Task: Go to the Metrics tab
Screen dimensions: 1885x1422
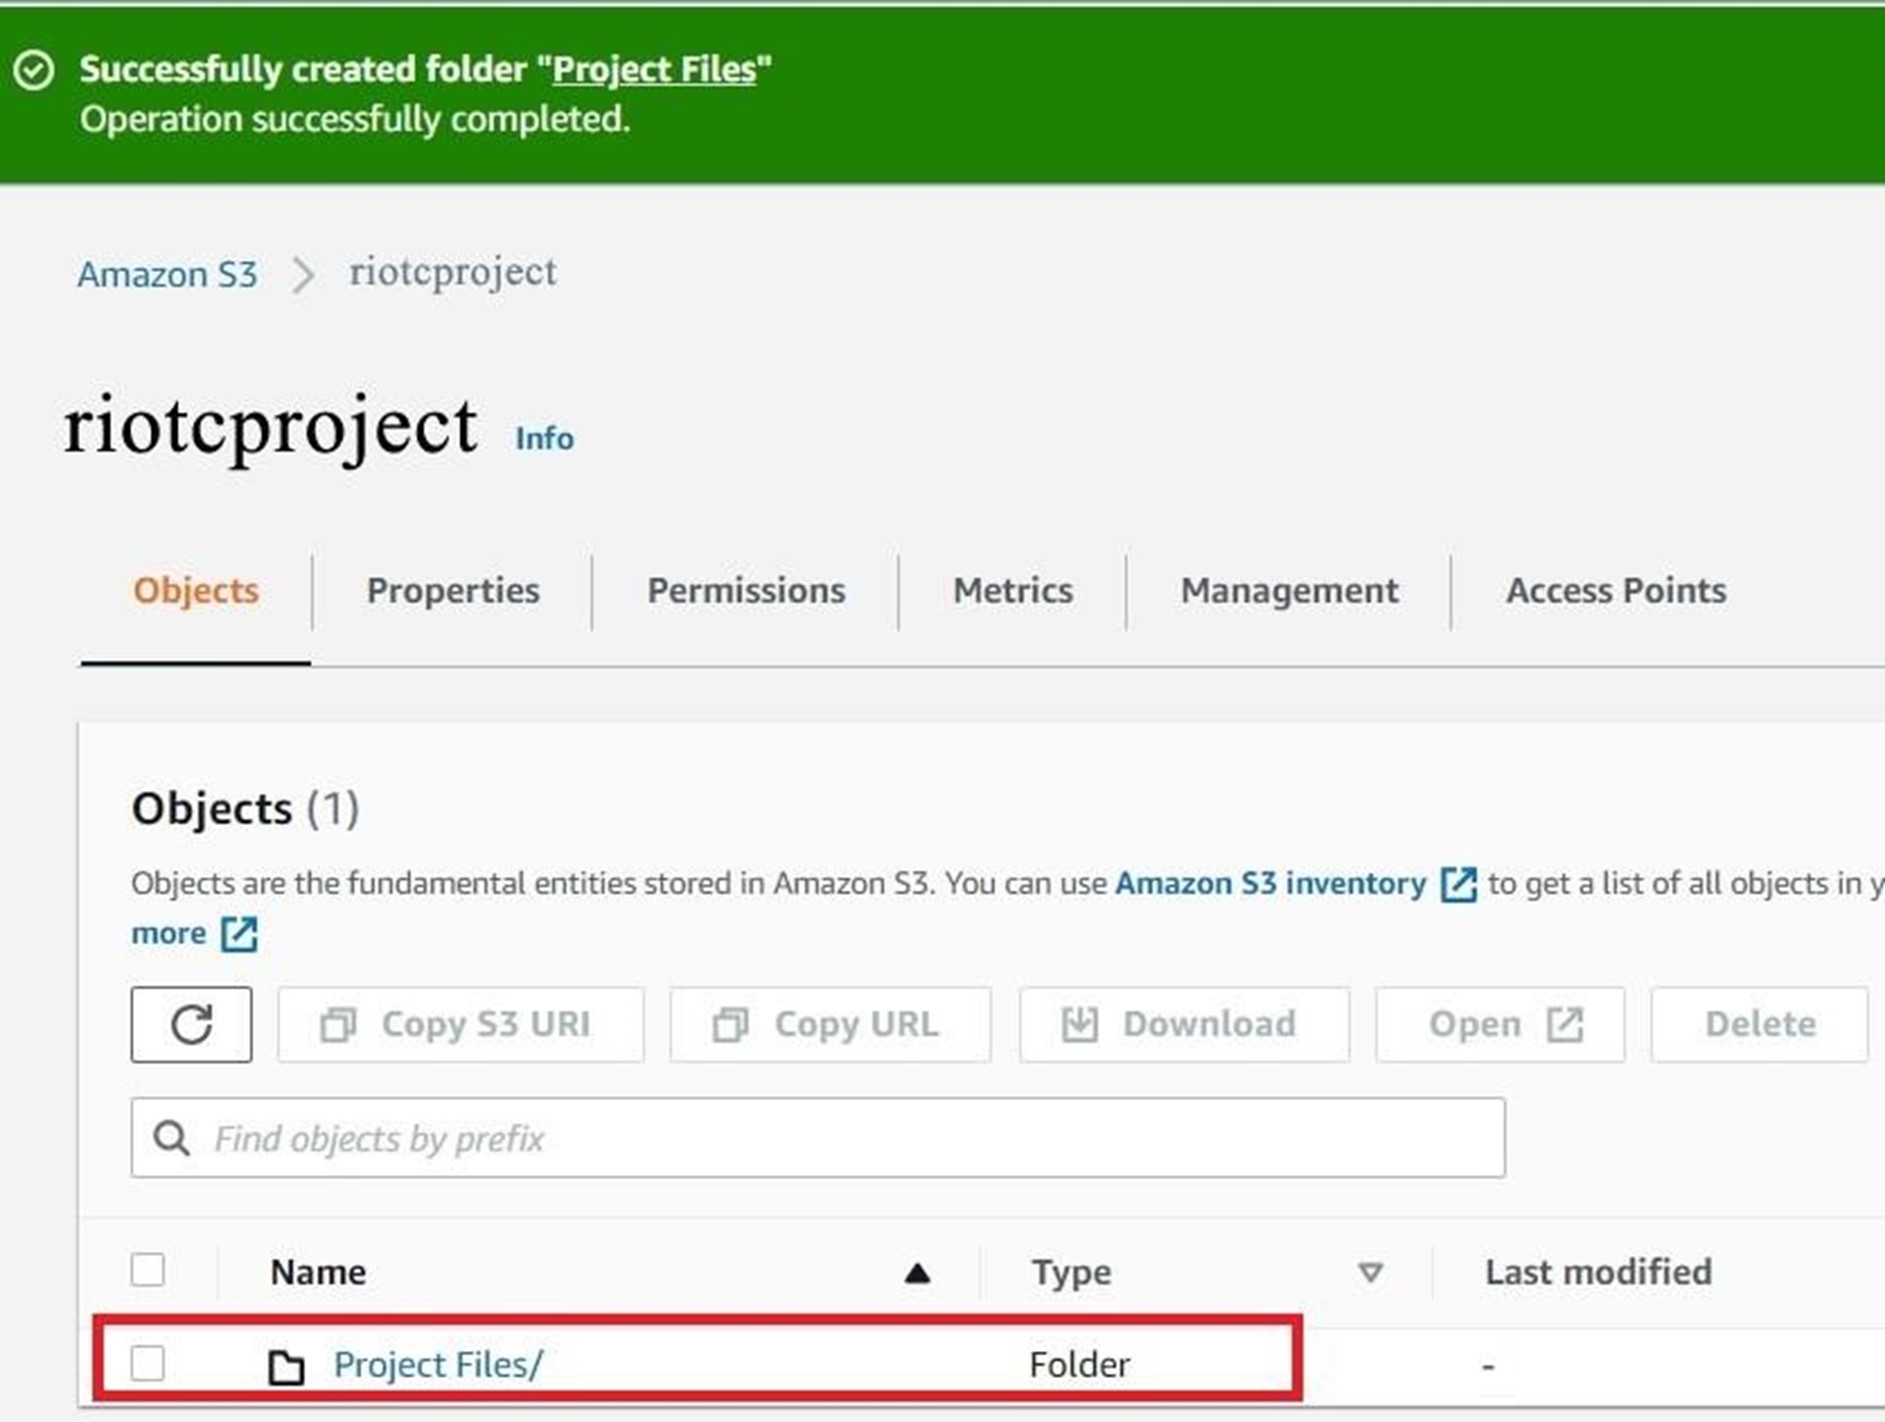Action: coord(1013,591)
